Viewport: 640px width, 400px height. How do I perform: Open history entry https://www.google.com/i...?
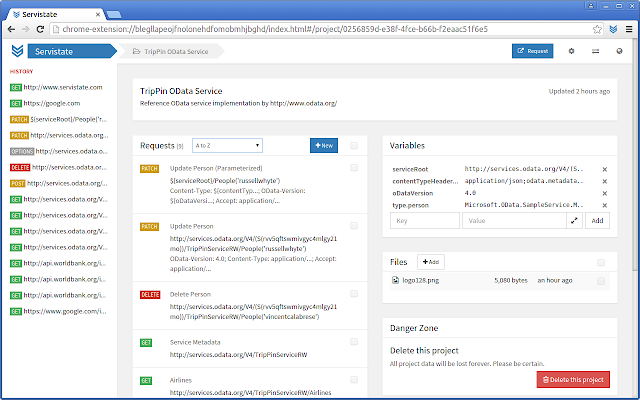[x=59, y=311]
